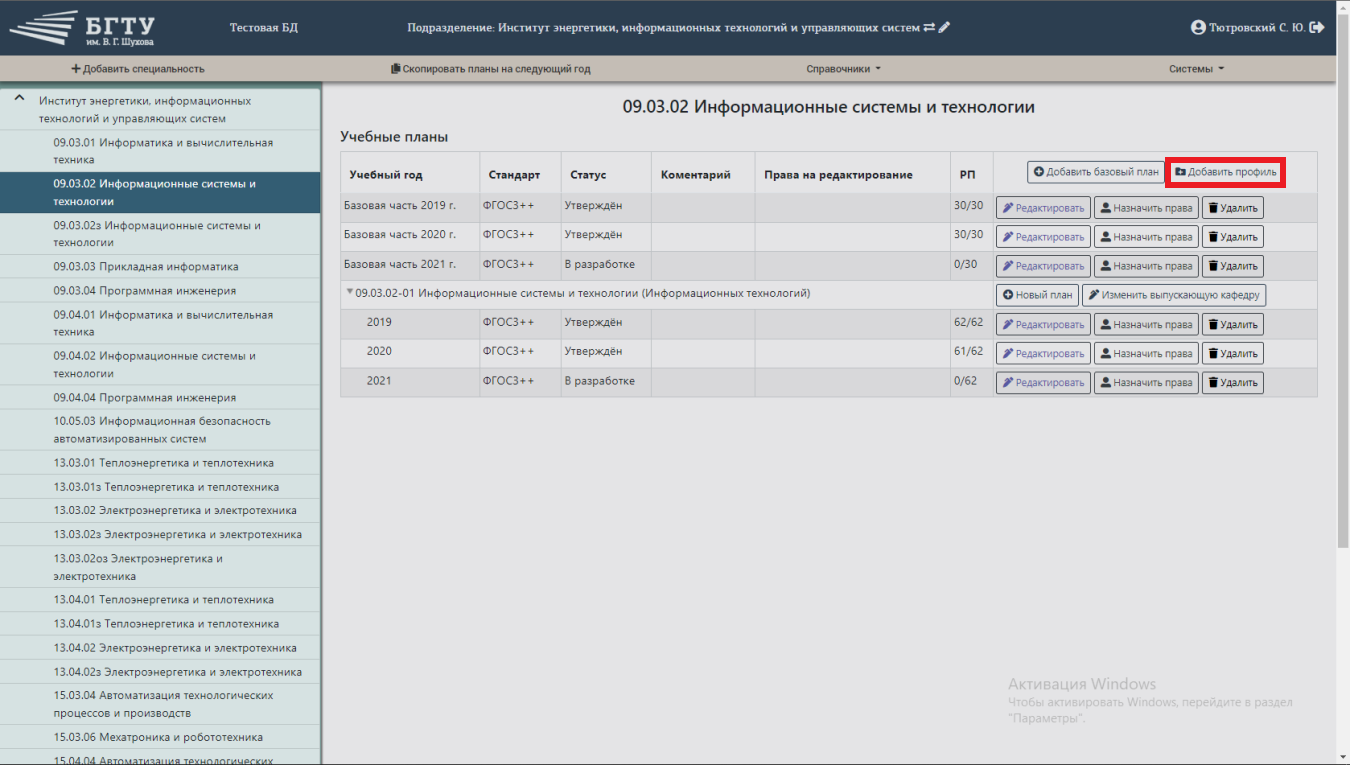Edit the Базовая часть 2020 г. plan
The image size is (1350, 765).
pyautogui.click(x=1043, y=237)
